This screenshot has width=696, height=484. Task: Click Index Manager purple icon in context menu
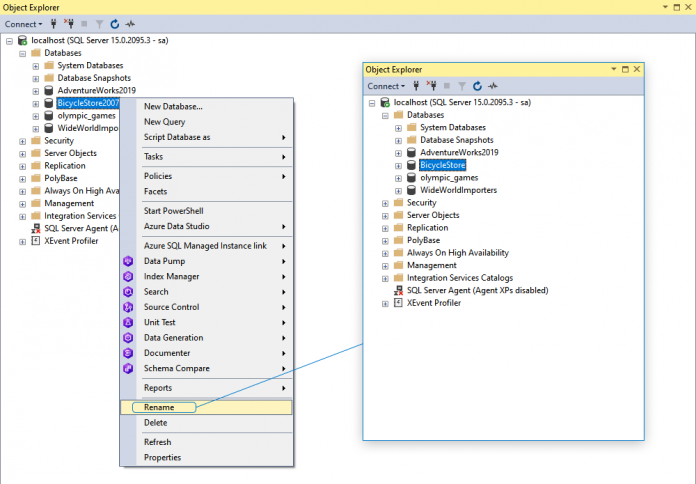pyautogui.click(x=128, y=277)
